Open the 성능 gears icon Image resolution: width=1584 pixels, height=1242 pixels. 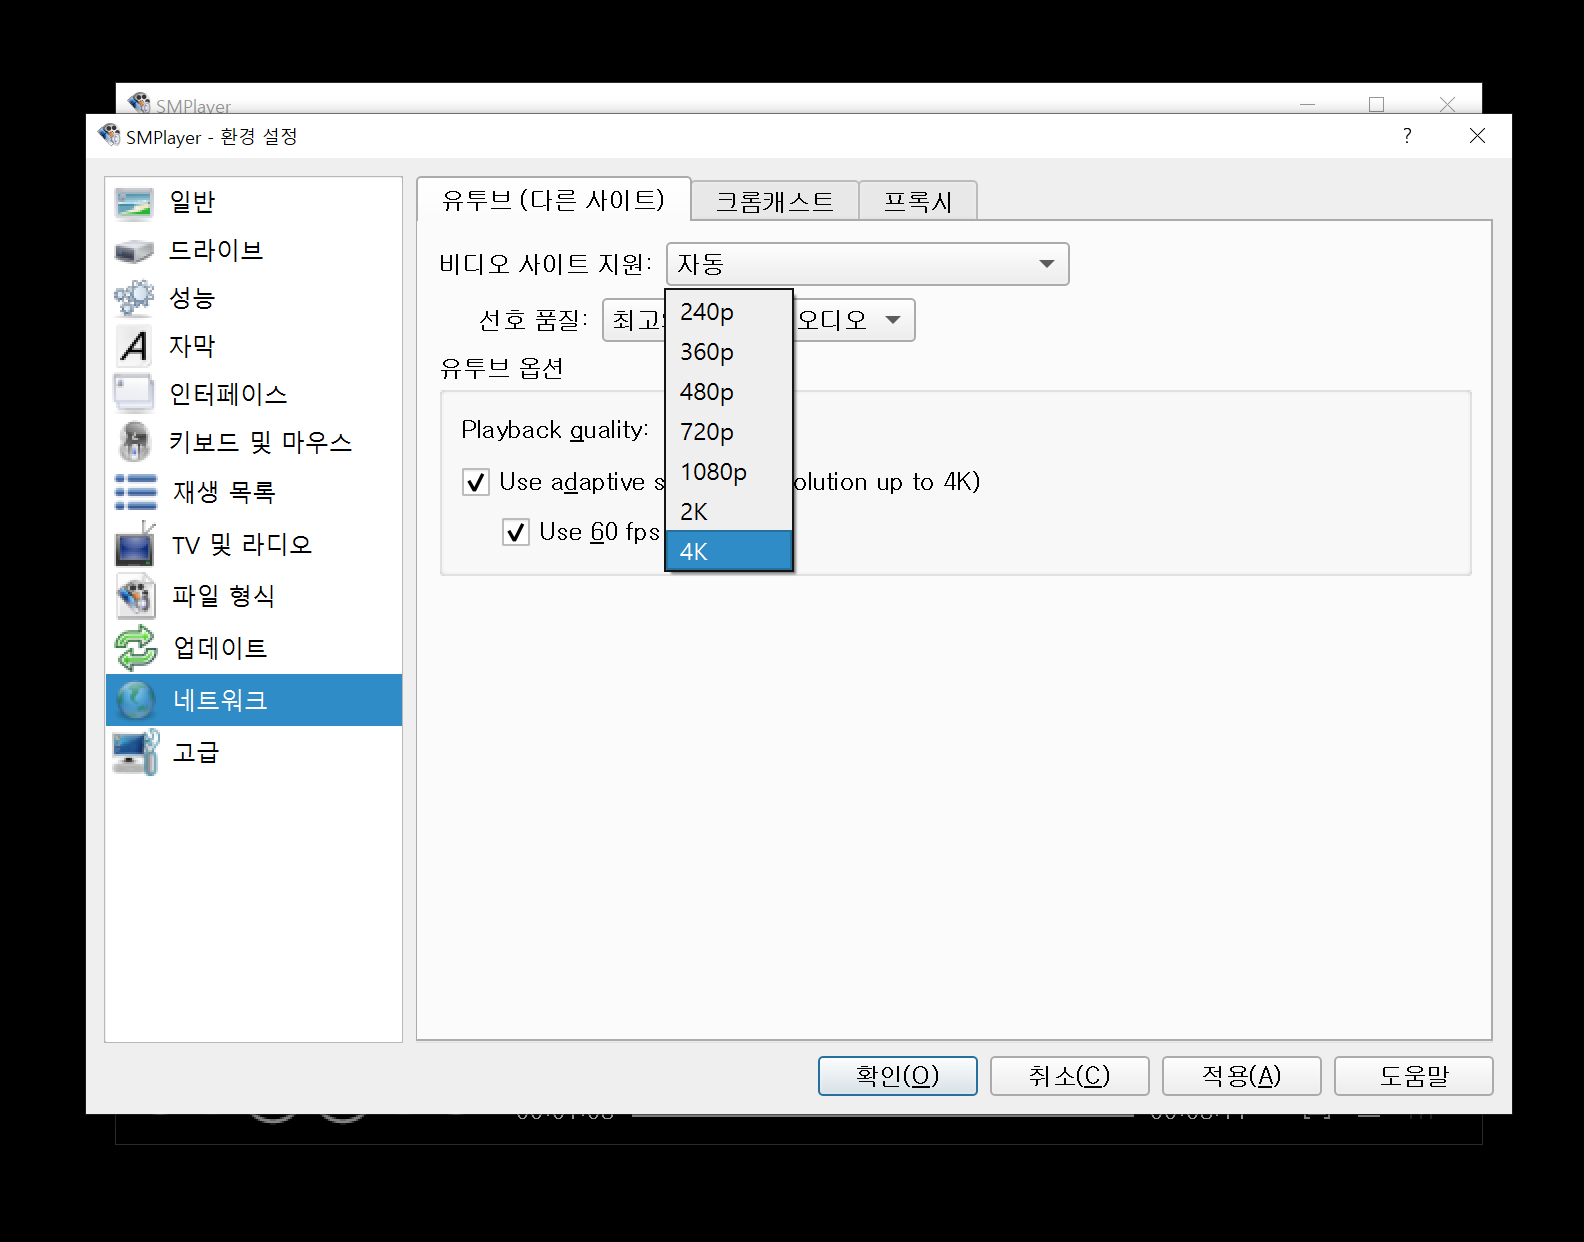134,298
